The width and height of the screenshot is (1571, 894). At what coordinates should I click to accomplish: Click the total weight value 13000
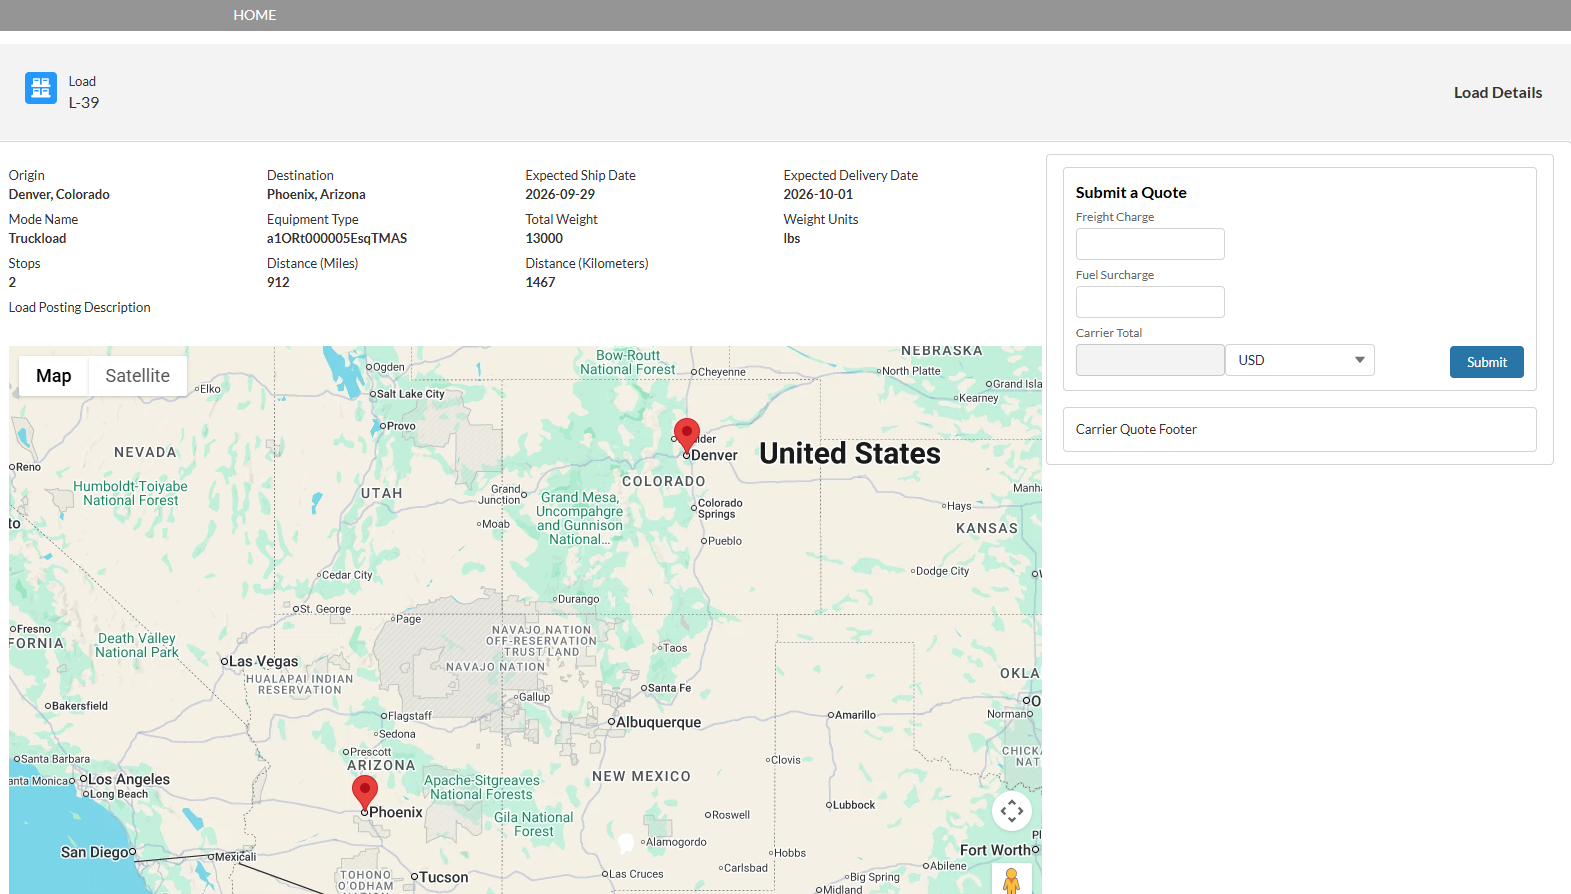[544, 238]
